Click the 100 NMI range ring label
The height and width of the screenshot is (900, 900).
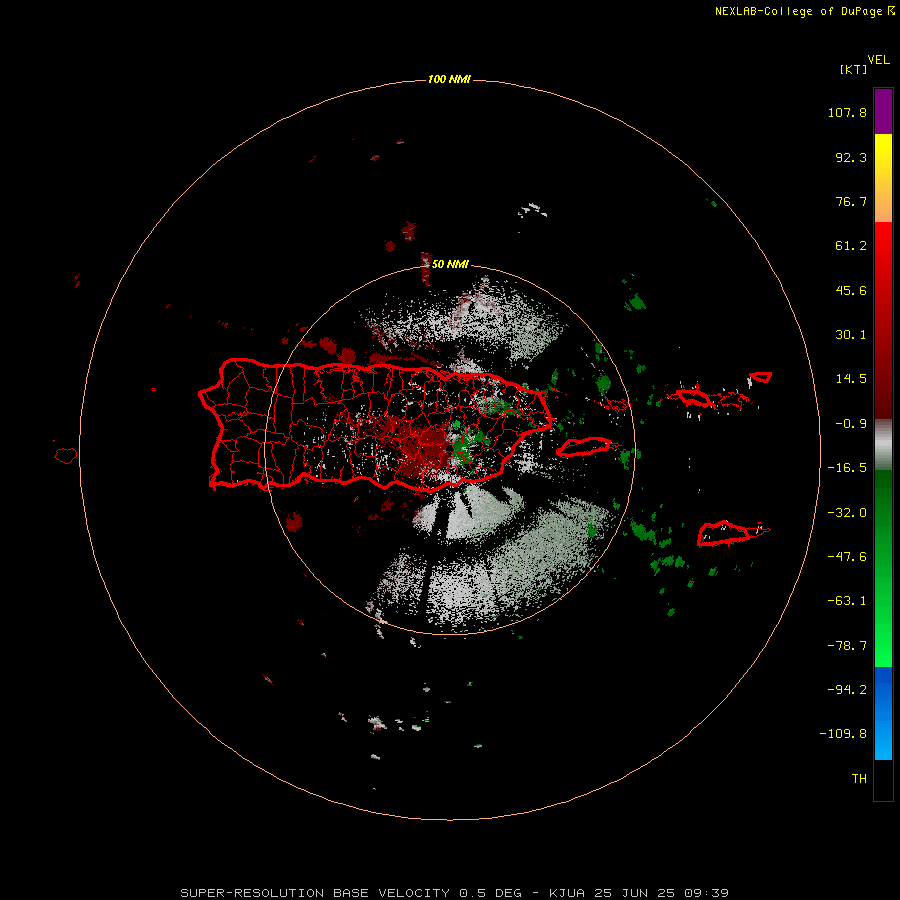449,79
